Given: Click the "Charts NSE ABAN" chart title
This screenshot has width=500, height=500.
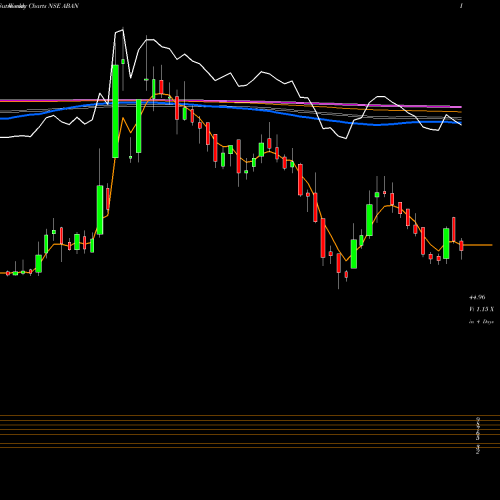Looking at the screenshot, I should (53, 6).
